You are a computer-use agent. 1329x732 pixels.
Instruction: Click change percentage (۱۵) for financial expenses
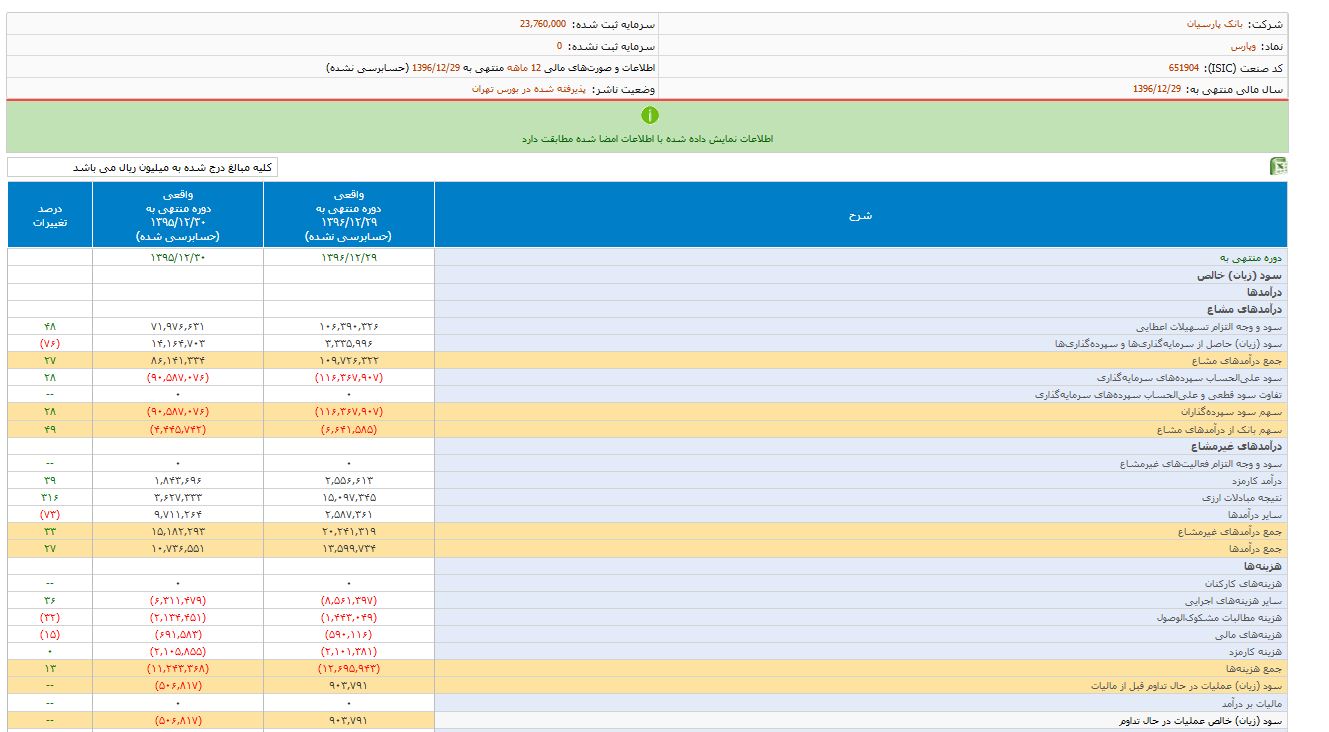coord(50,635)
